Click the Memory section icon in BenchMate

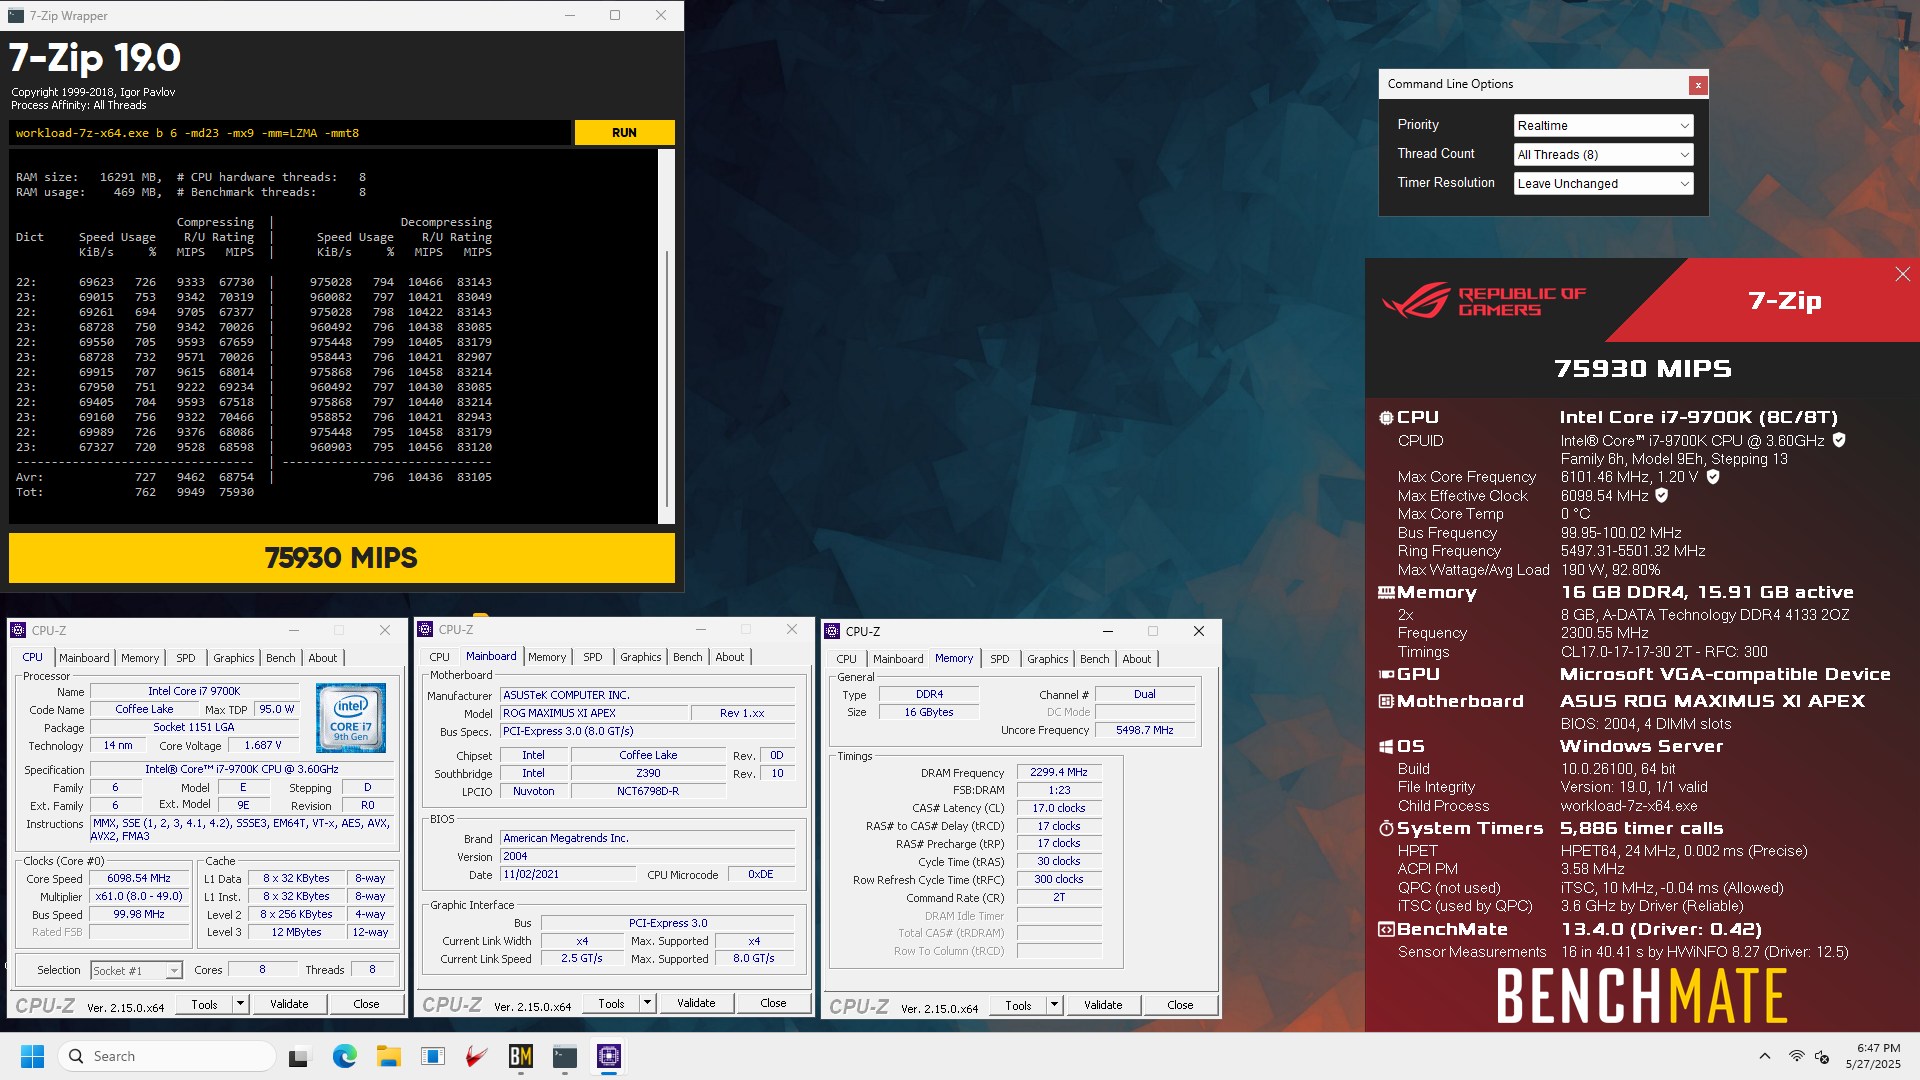tap(1386, 593)
